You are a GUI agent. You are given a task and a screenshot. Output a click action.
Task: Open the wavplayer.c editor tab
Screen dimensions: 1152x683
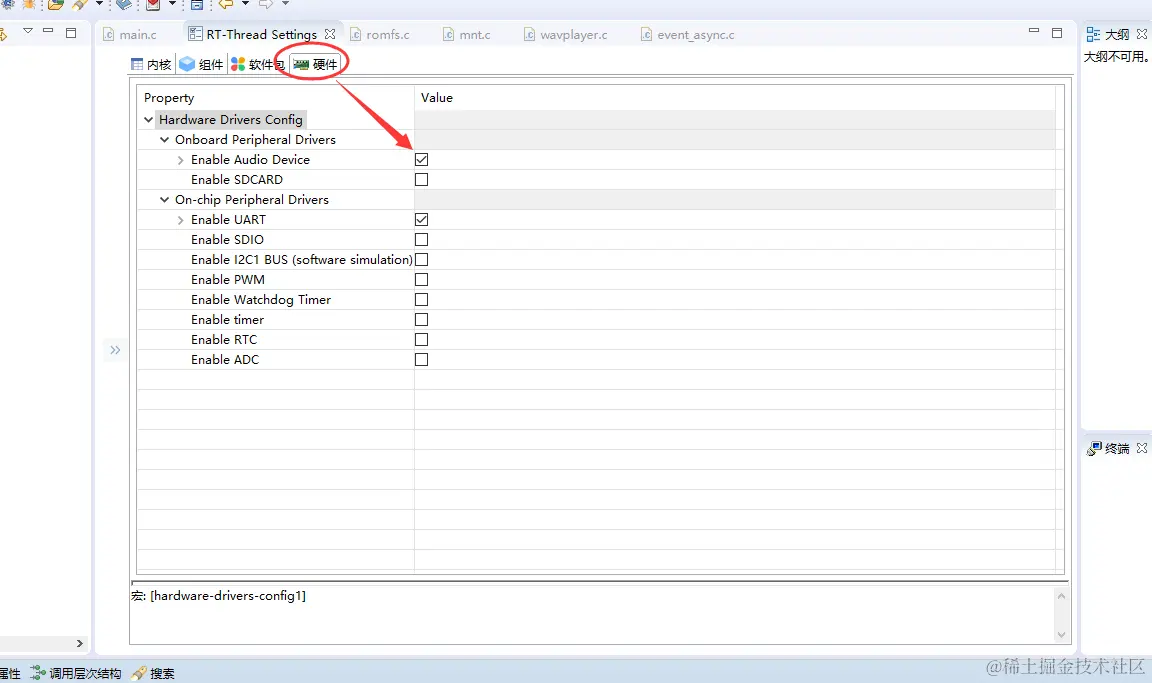(566, 35)
